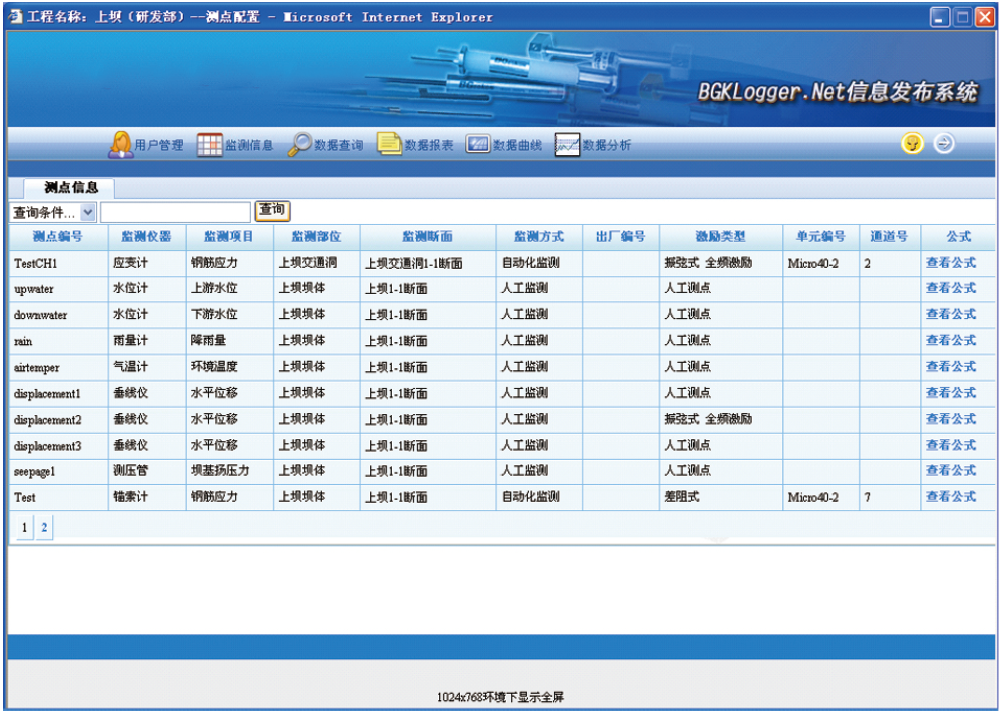Screen dimensions: 1002x715
Task: Click the yellow help bulb icon
Action: (x=912, y=143)
